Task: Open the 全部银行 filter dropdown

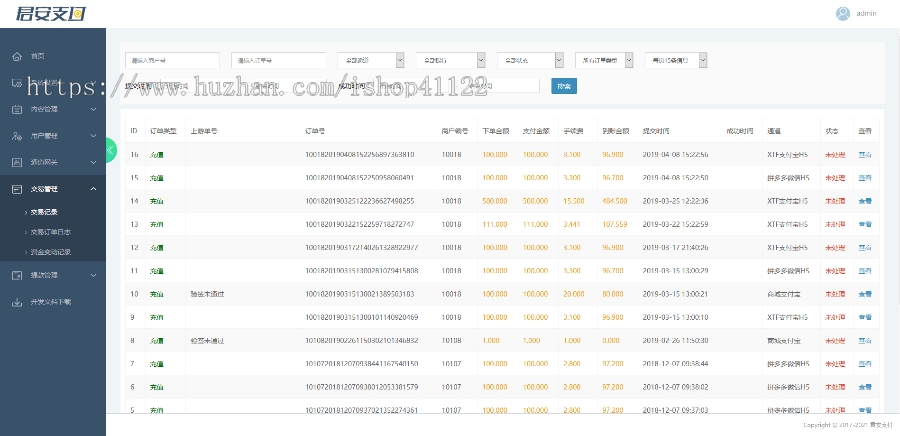Action: 451,60
